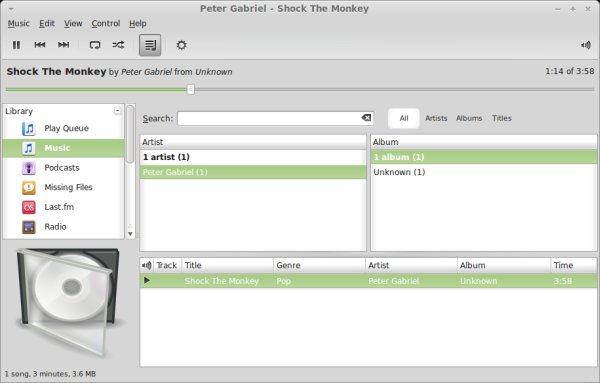
Task: Open the Help menu
Action: (137, 24)
